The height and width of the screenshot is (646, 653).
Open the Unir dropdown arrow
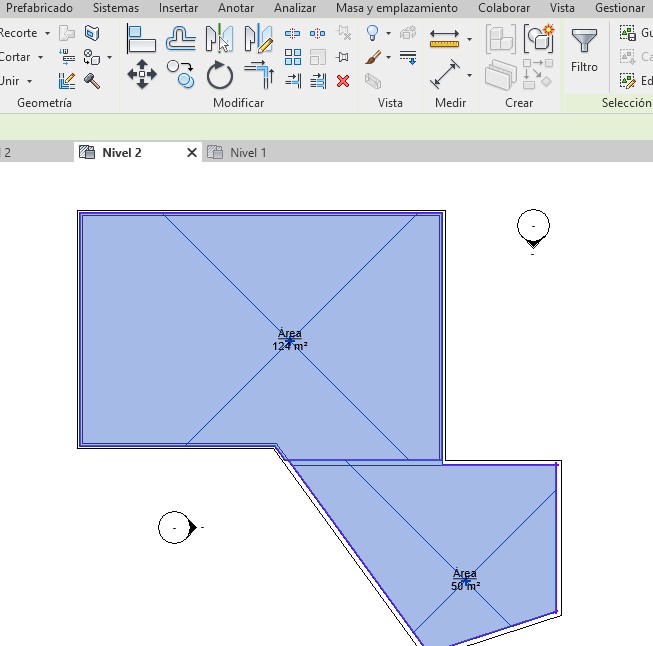coord(29,81)
